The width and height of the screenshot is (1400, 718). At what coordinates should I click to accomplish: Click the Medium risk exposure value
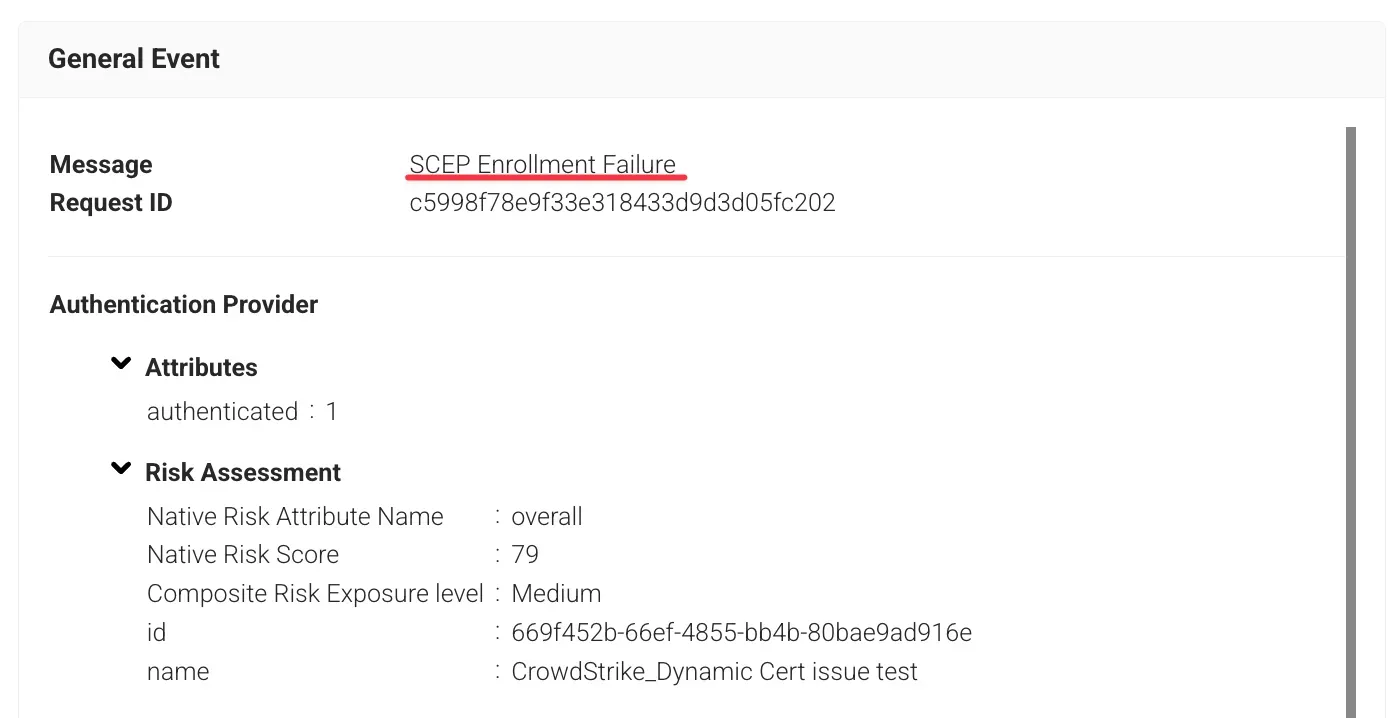coord(556,594)
